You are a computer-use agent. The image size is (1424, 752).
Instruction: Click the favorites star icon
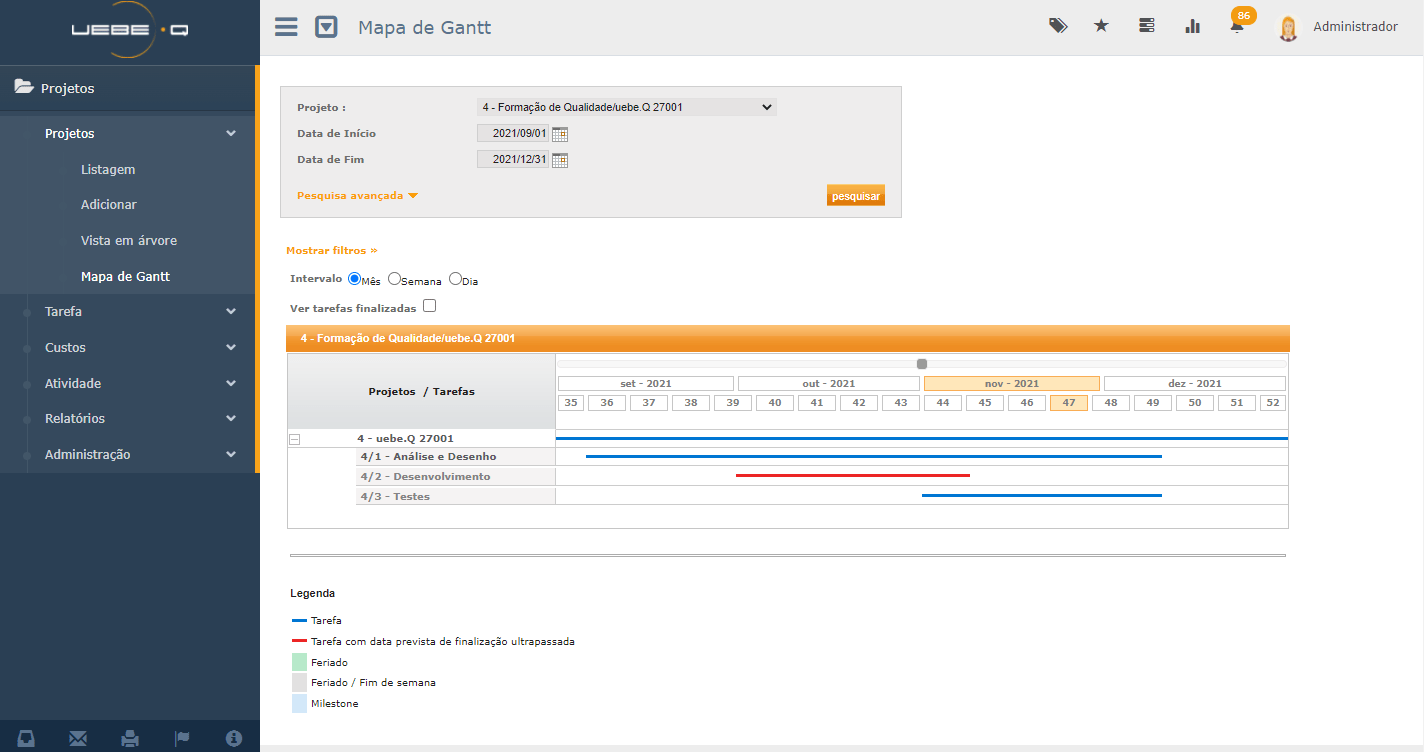(x=1101, y=26)
